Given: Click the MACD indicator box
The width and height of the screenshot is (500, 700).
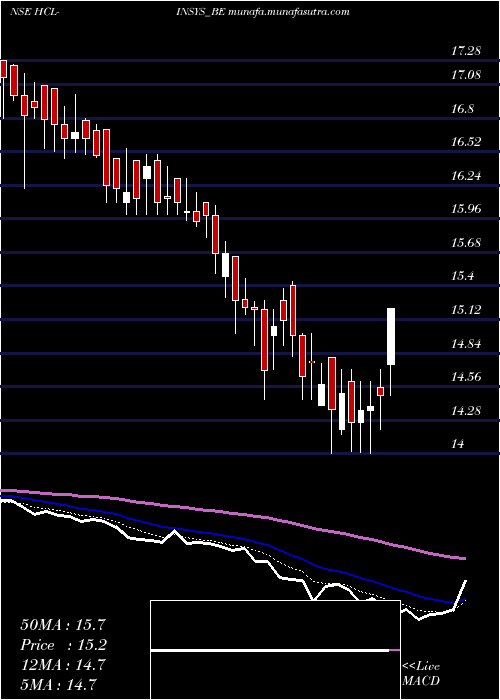Looking at the screenshot, I should click(275, 650).
